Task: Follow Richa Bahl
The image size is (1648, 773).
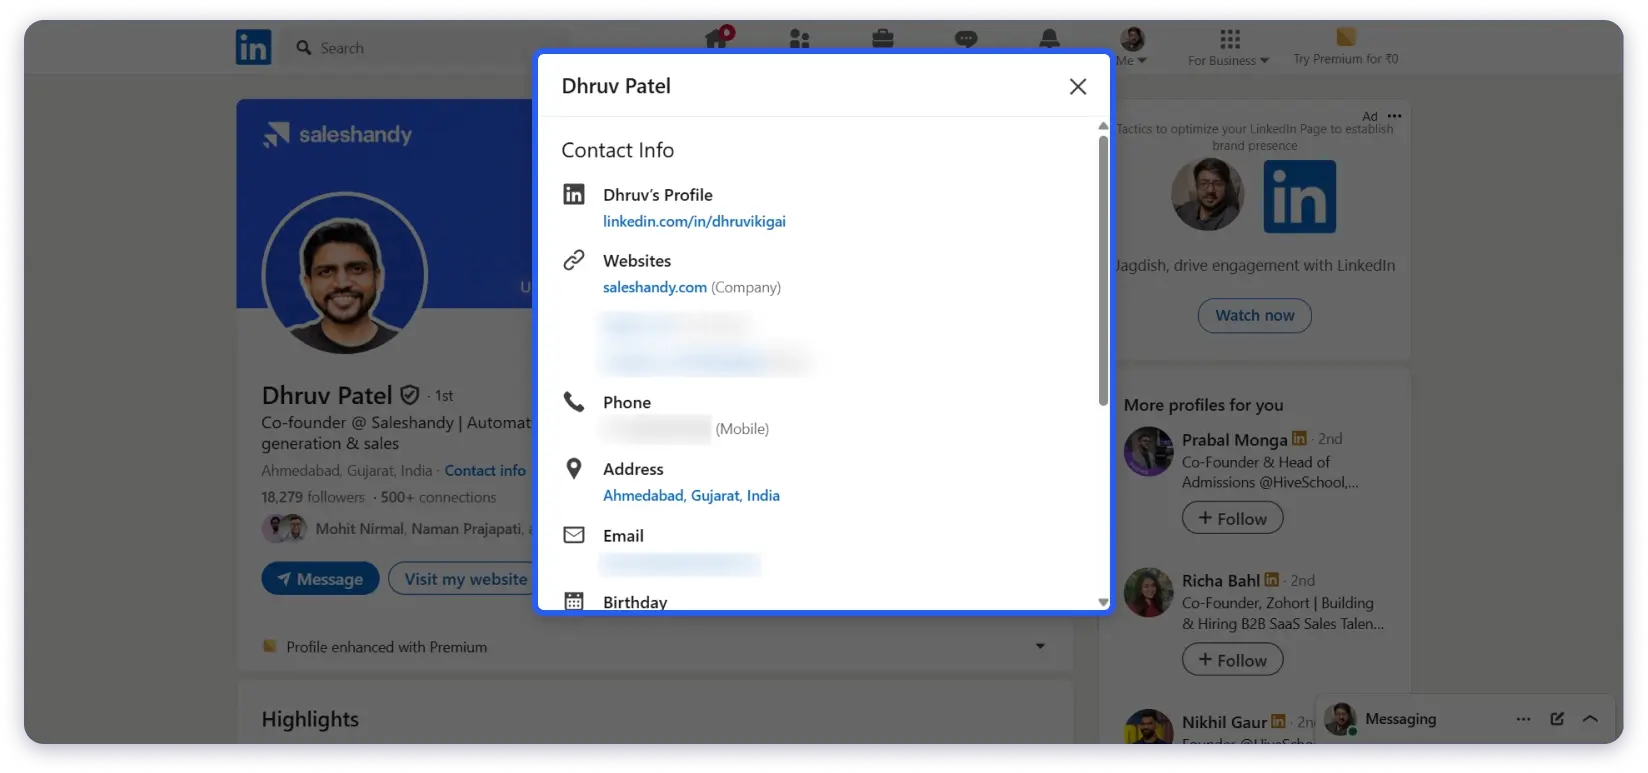Action: tap(1232, 660)
